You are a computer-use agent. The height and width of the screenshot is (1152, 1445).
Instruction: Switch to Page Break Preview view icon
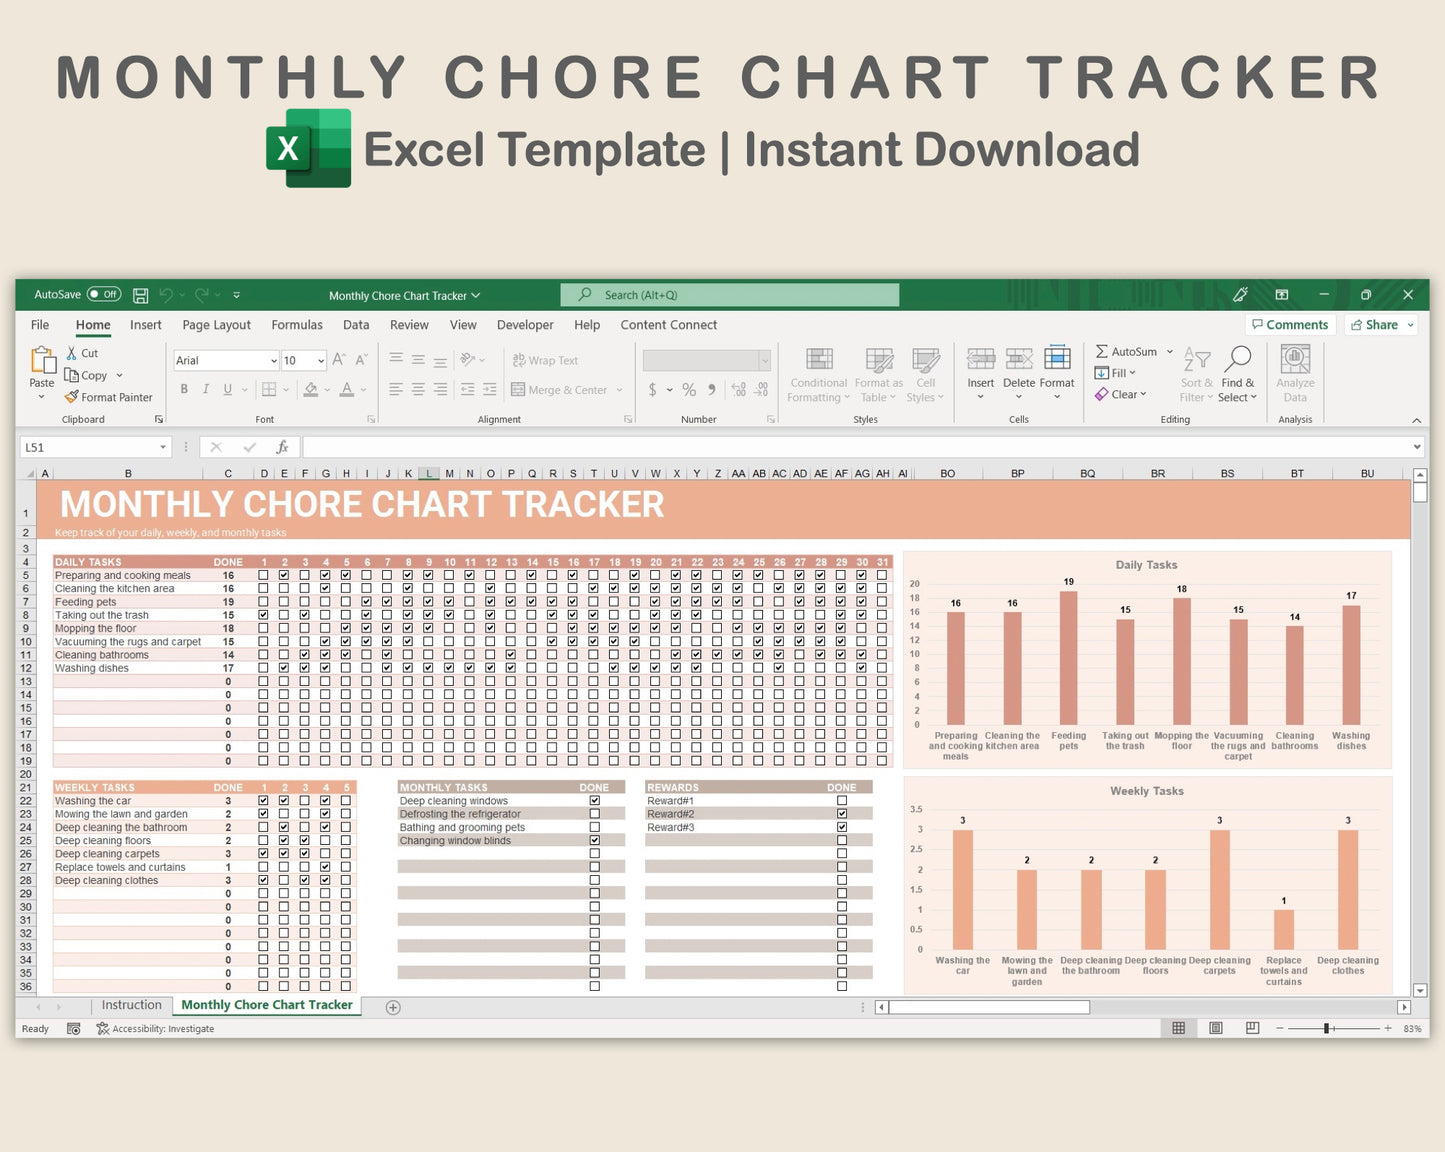pos(1252,1028)
